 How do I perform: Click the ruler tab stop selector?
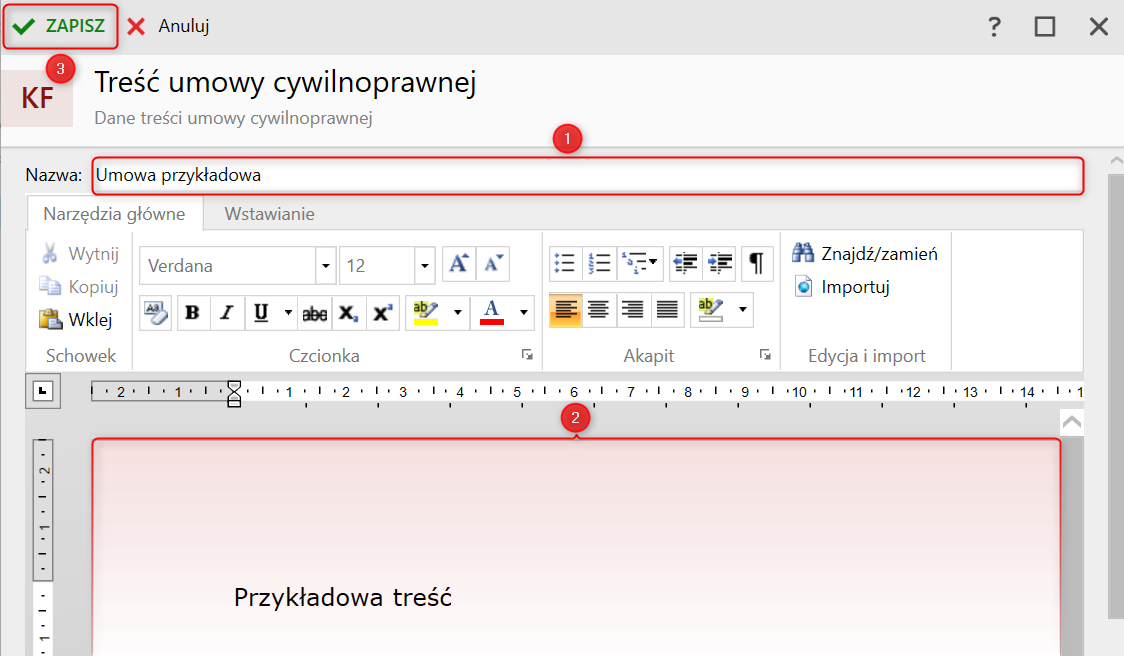coord(43,391)
